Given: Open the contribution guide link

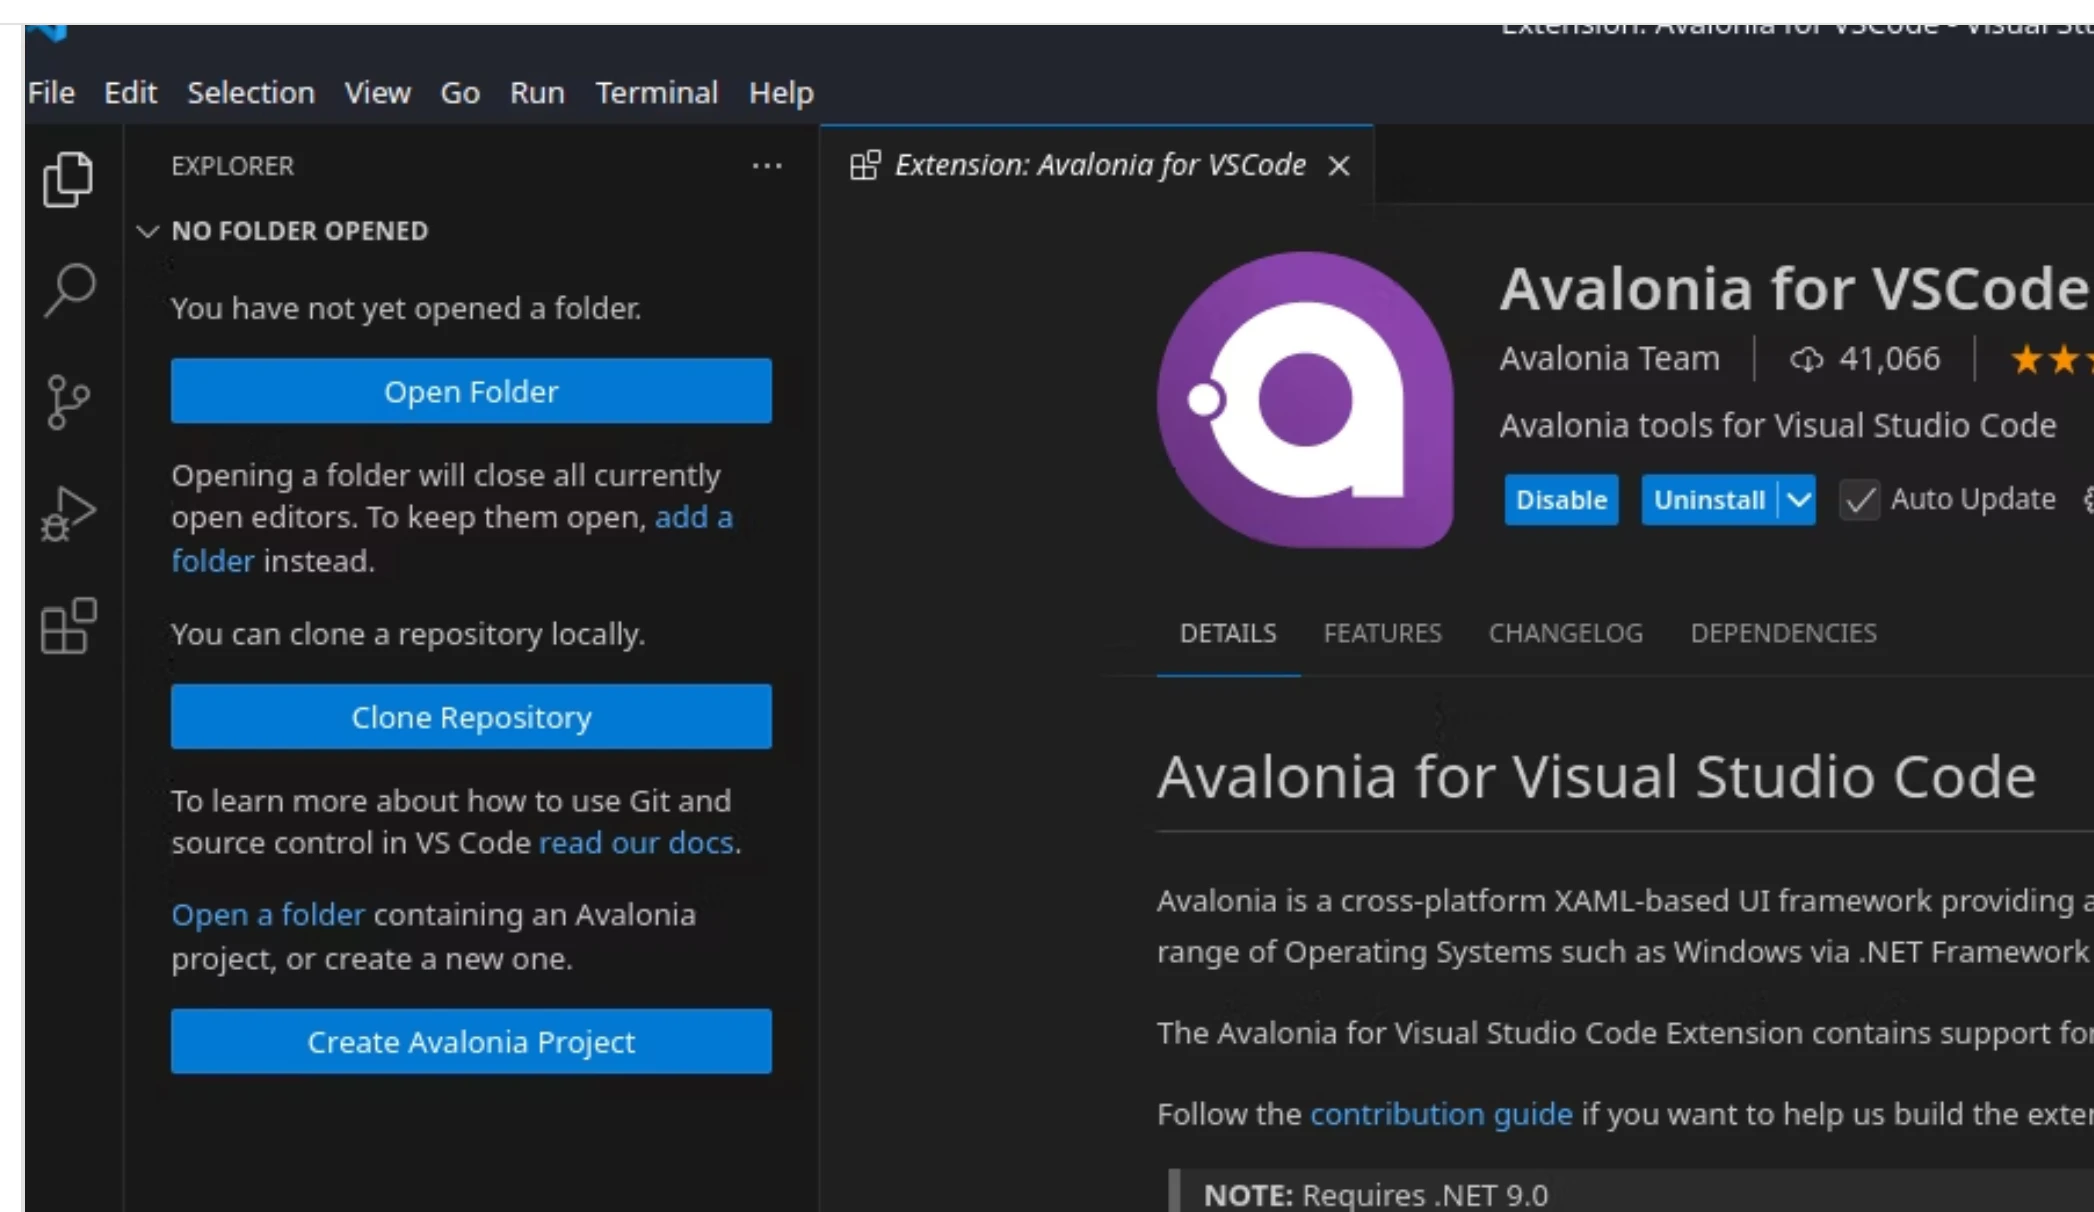Looking at the screenshot, I should click(1441, 1114).
